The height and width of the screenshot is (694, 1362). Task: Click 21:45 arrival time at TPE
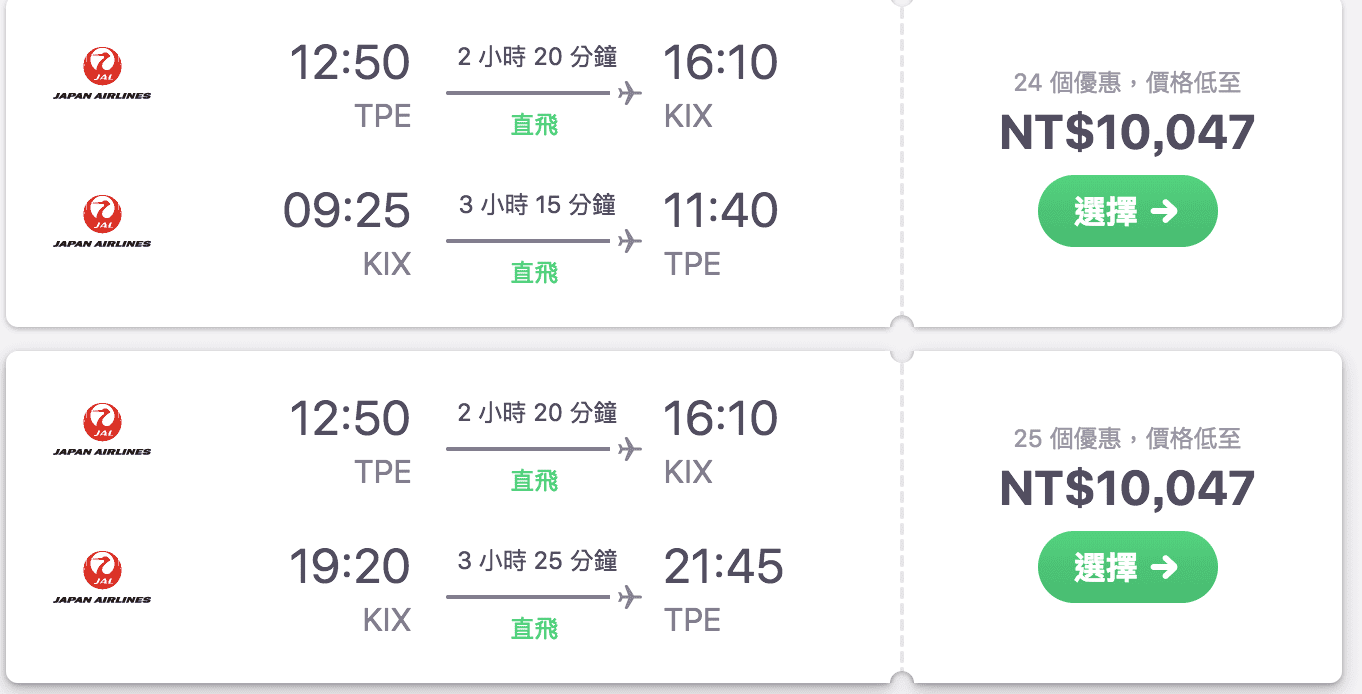coord(723,567)
